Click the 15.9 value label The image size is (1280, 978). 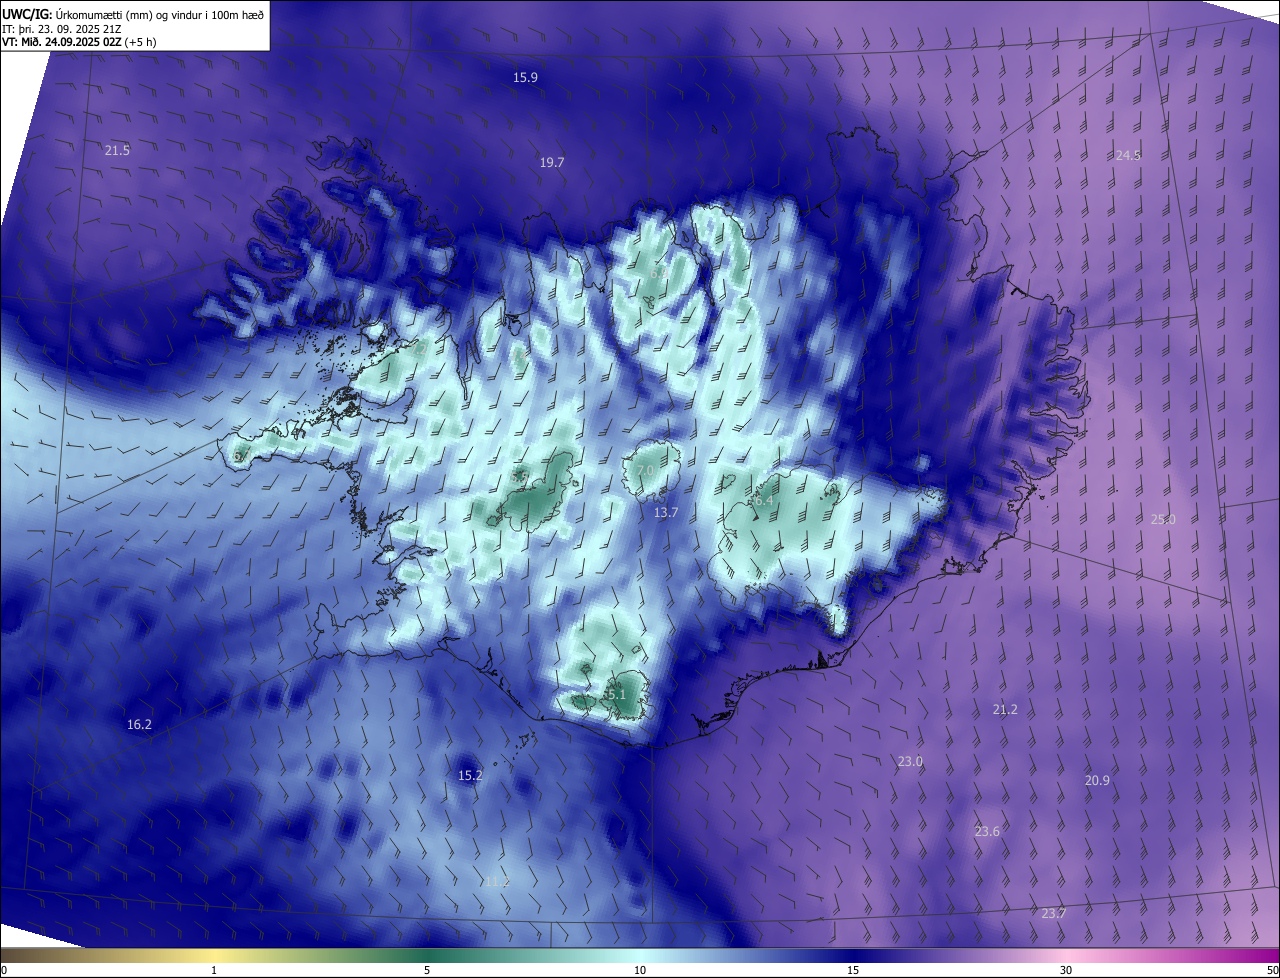pos(526,77)
